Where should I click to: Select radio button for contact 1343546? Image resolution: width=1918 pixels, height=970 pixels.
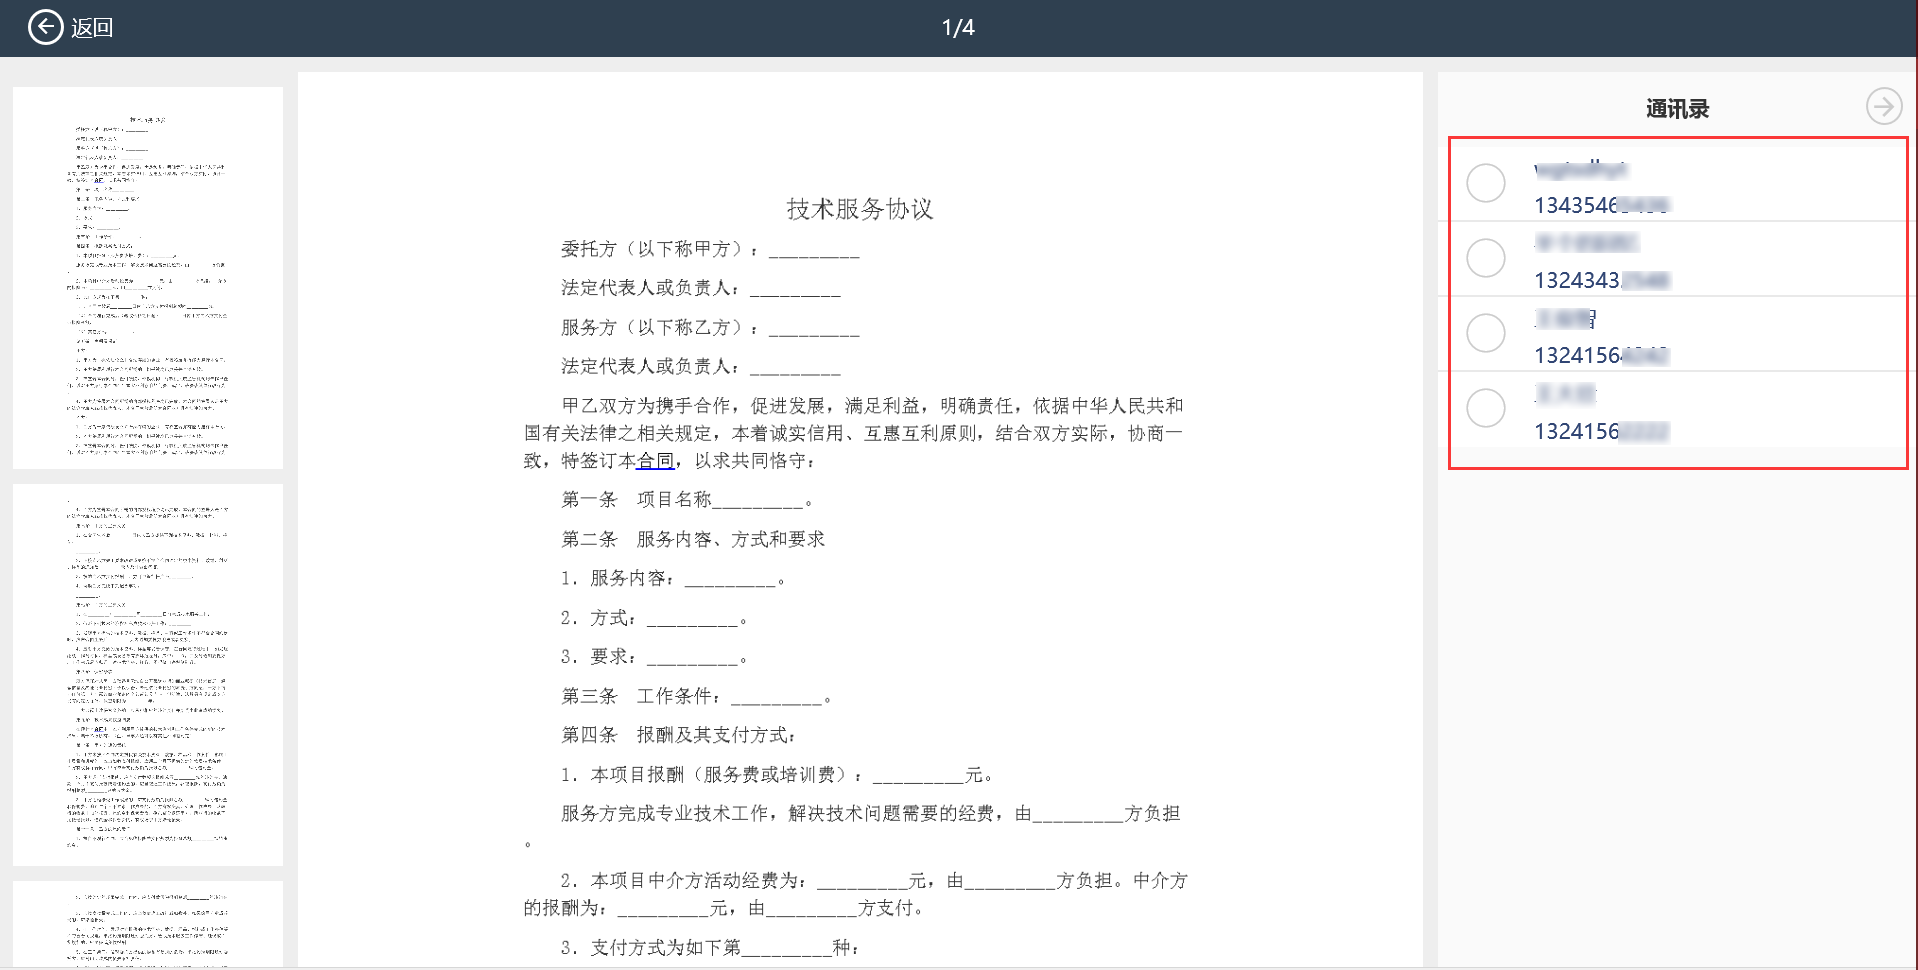[x=1485, y=183]
